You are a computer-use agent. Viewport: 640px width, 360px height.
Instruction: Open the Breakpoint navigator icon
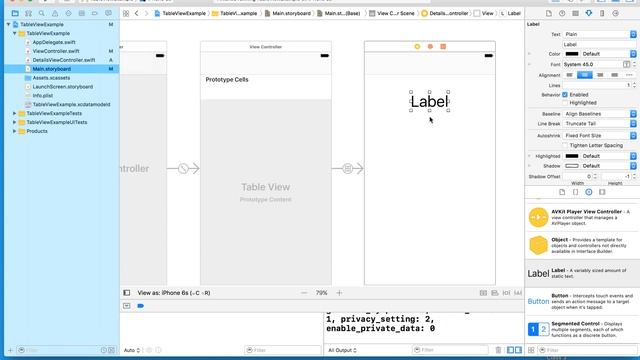tap(95, 13)
